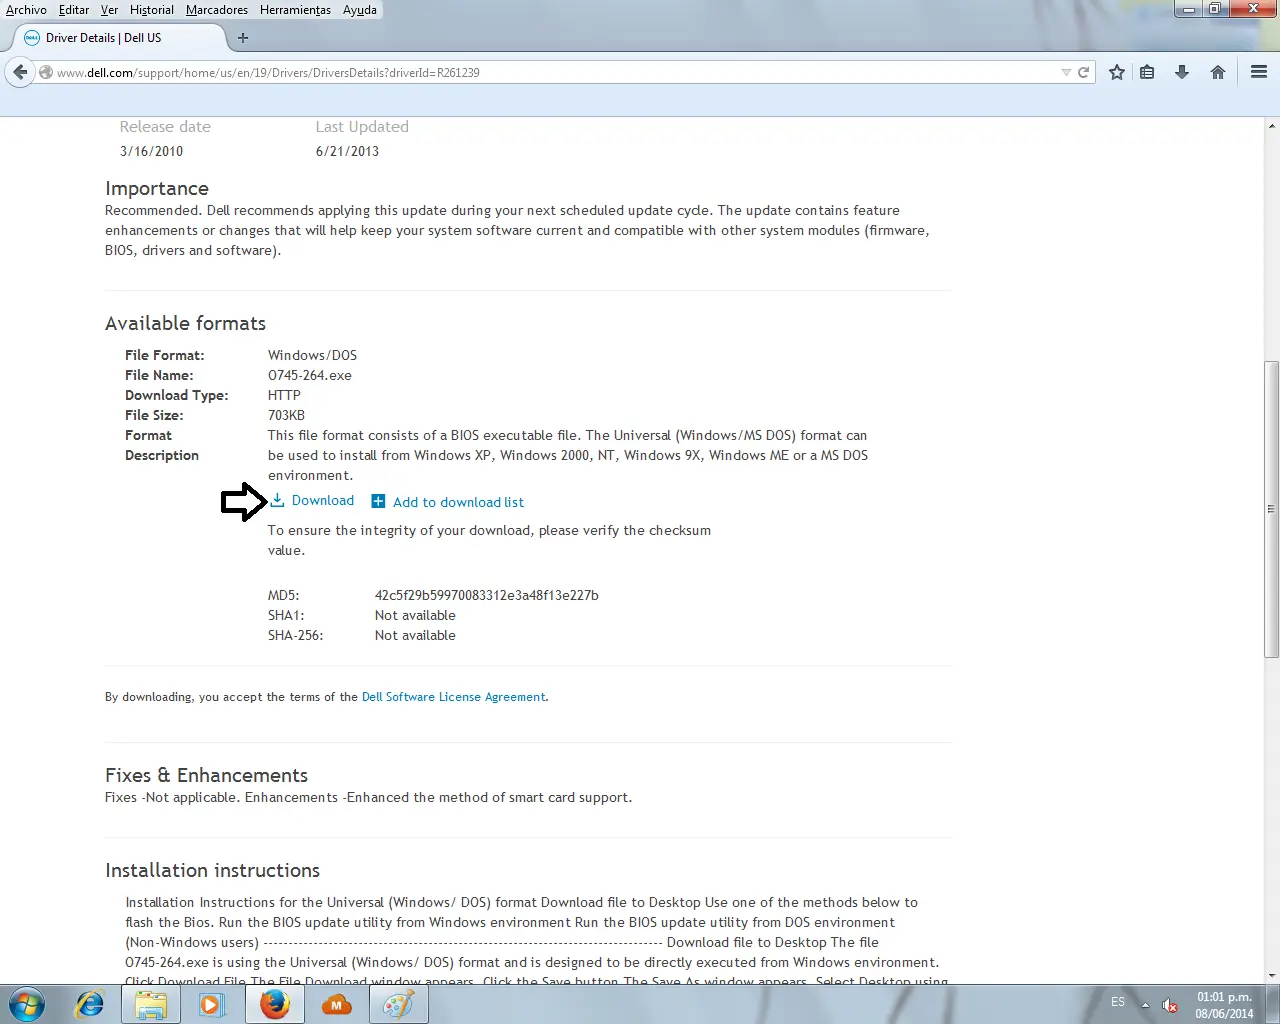Bookmark this page with the star

(1117, 72)
